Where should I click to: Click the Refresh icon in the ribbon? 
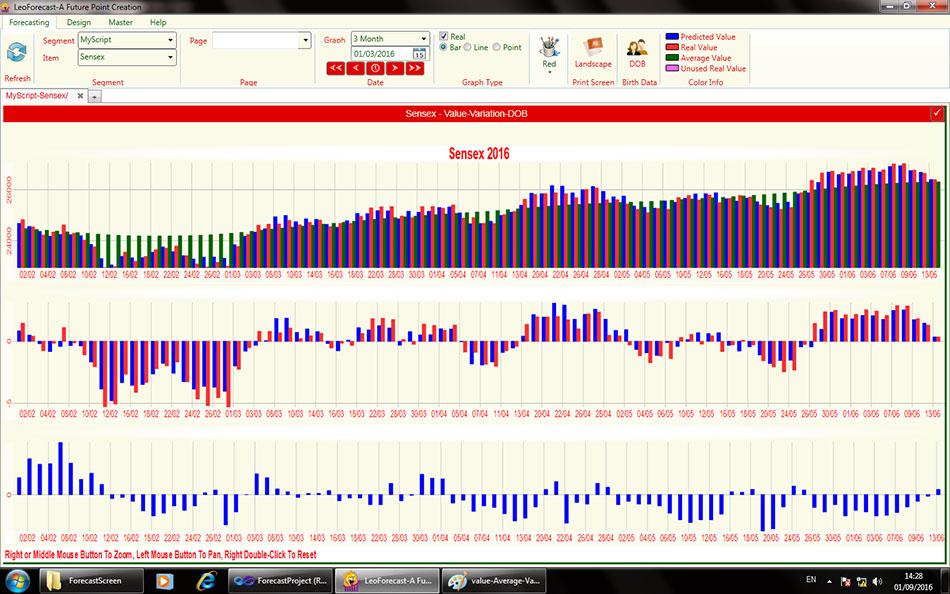[16, 52]
